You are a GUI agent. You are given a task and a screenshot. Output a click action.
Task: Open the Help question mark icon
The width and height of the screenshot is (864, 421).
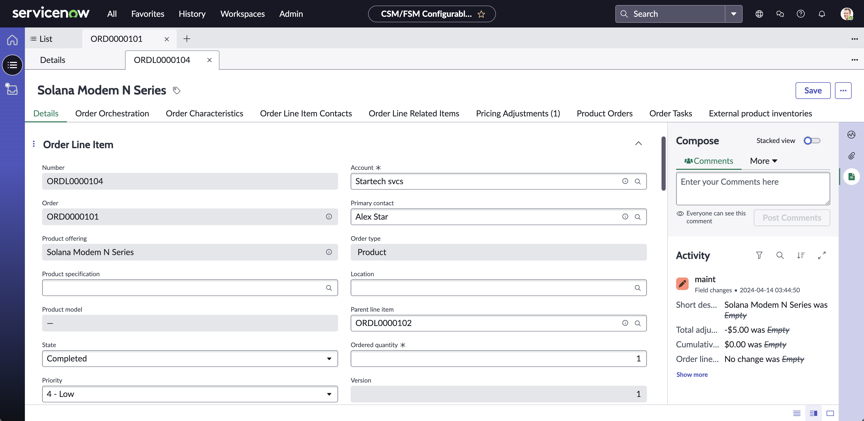(x=801, y=14)
